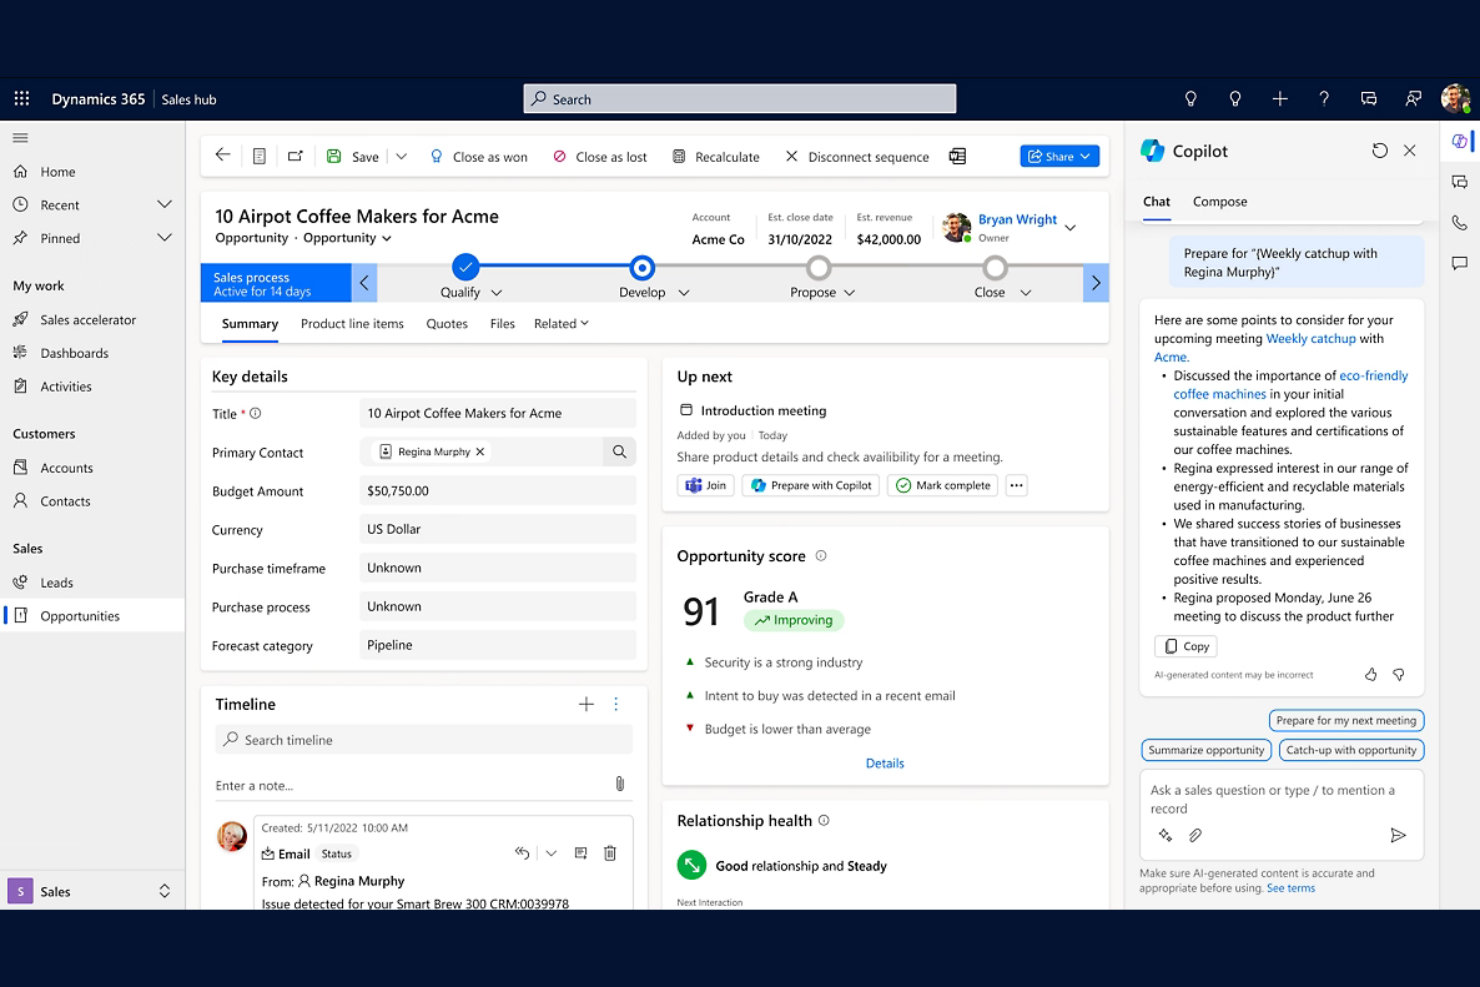1480x987 pixels.
Task: Expand the Propose stage dropdown
Action: (849, 293)
